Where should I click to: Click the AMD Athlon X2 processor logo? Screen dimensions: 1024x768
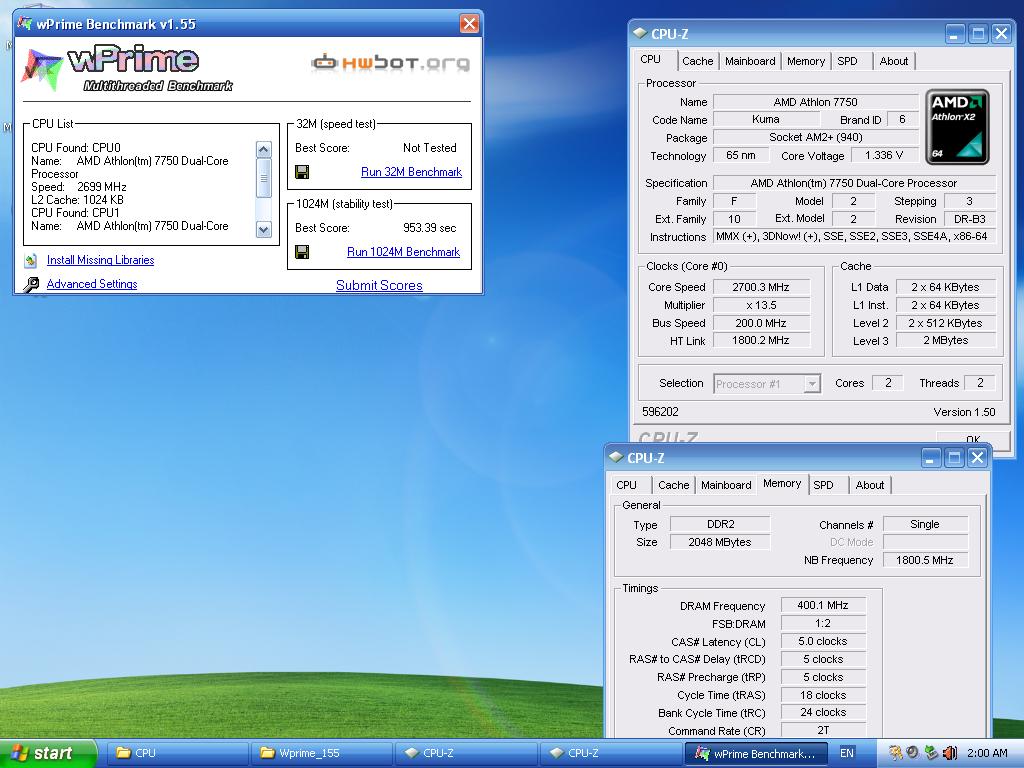click(x=957, y=127)
